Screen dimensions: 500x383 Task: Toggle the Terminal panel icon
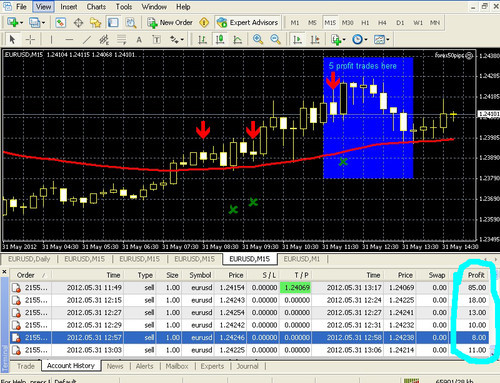click(x=113, y=23)
